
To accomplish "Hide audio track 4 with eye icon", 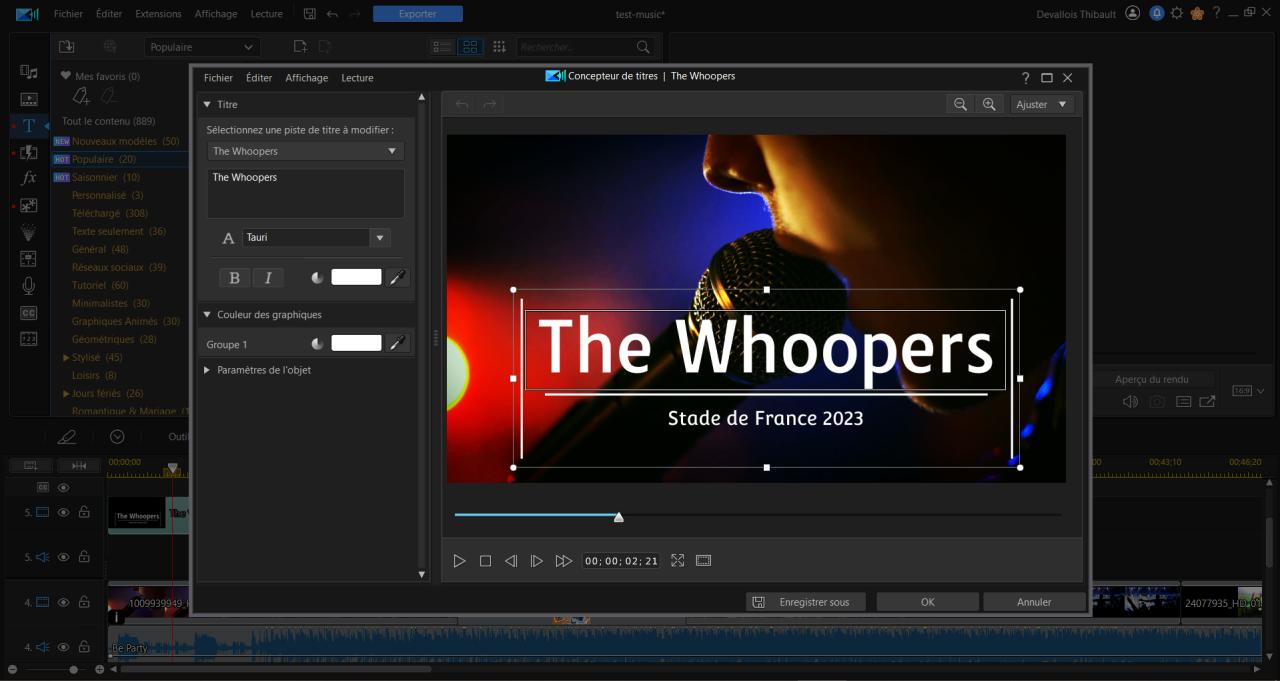I will click(63, 647).
